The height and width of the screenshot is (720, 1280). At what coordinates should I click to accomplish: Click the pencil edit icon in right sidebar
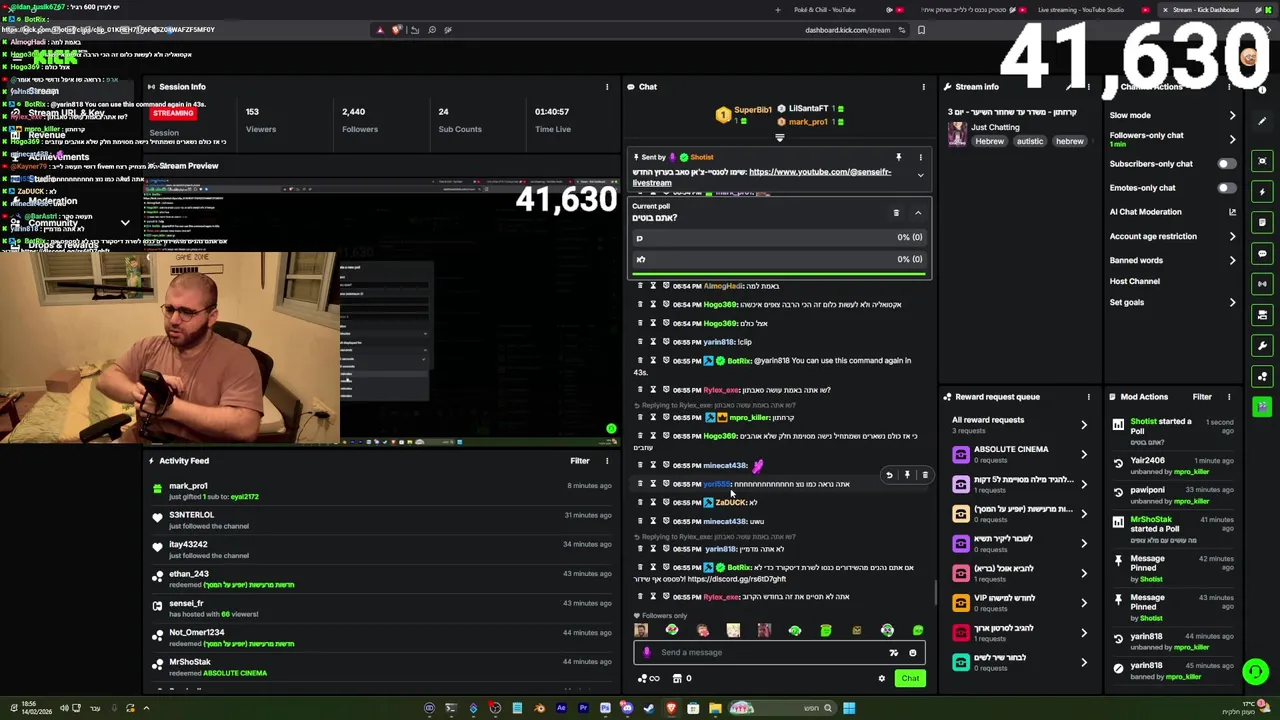[x=1262, y=122]
